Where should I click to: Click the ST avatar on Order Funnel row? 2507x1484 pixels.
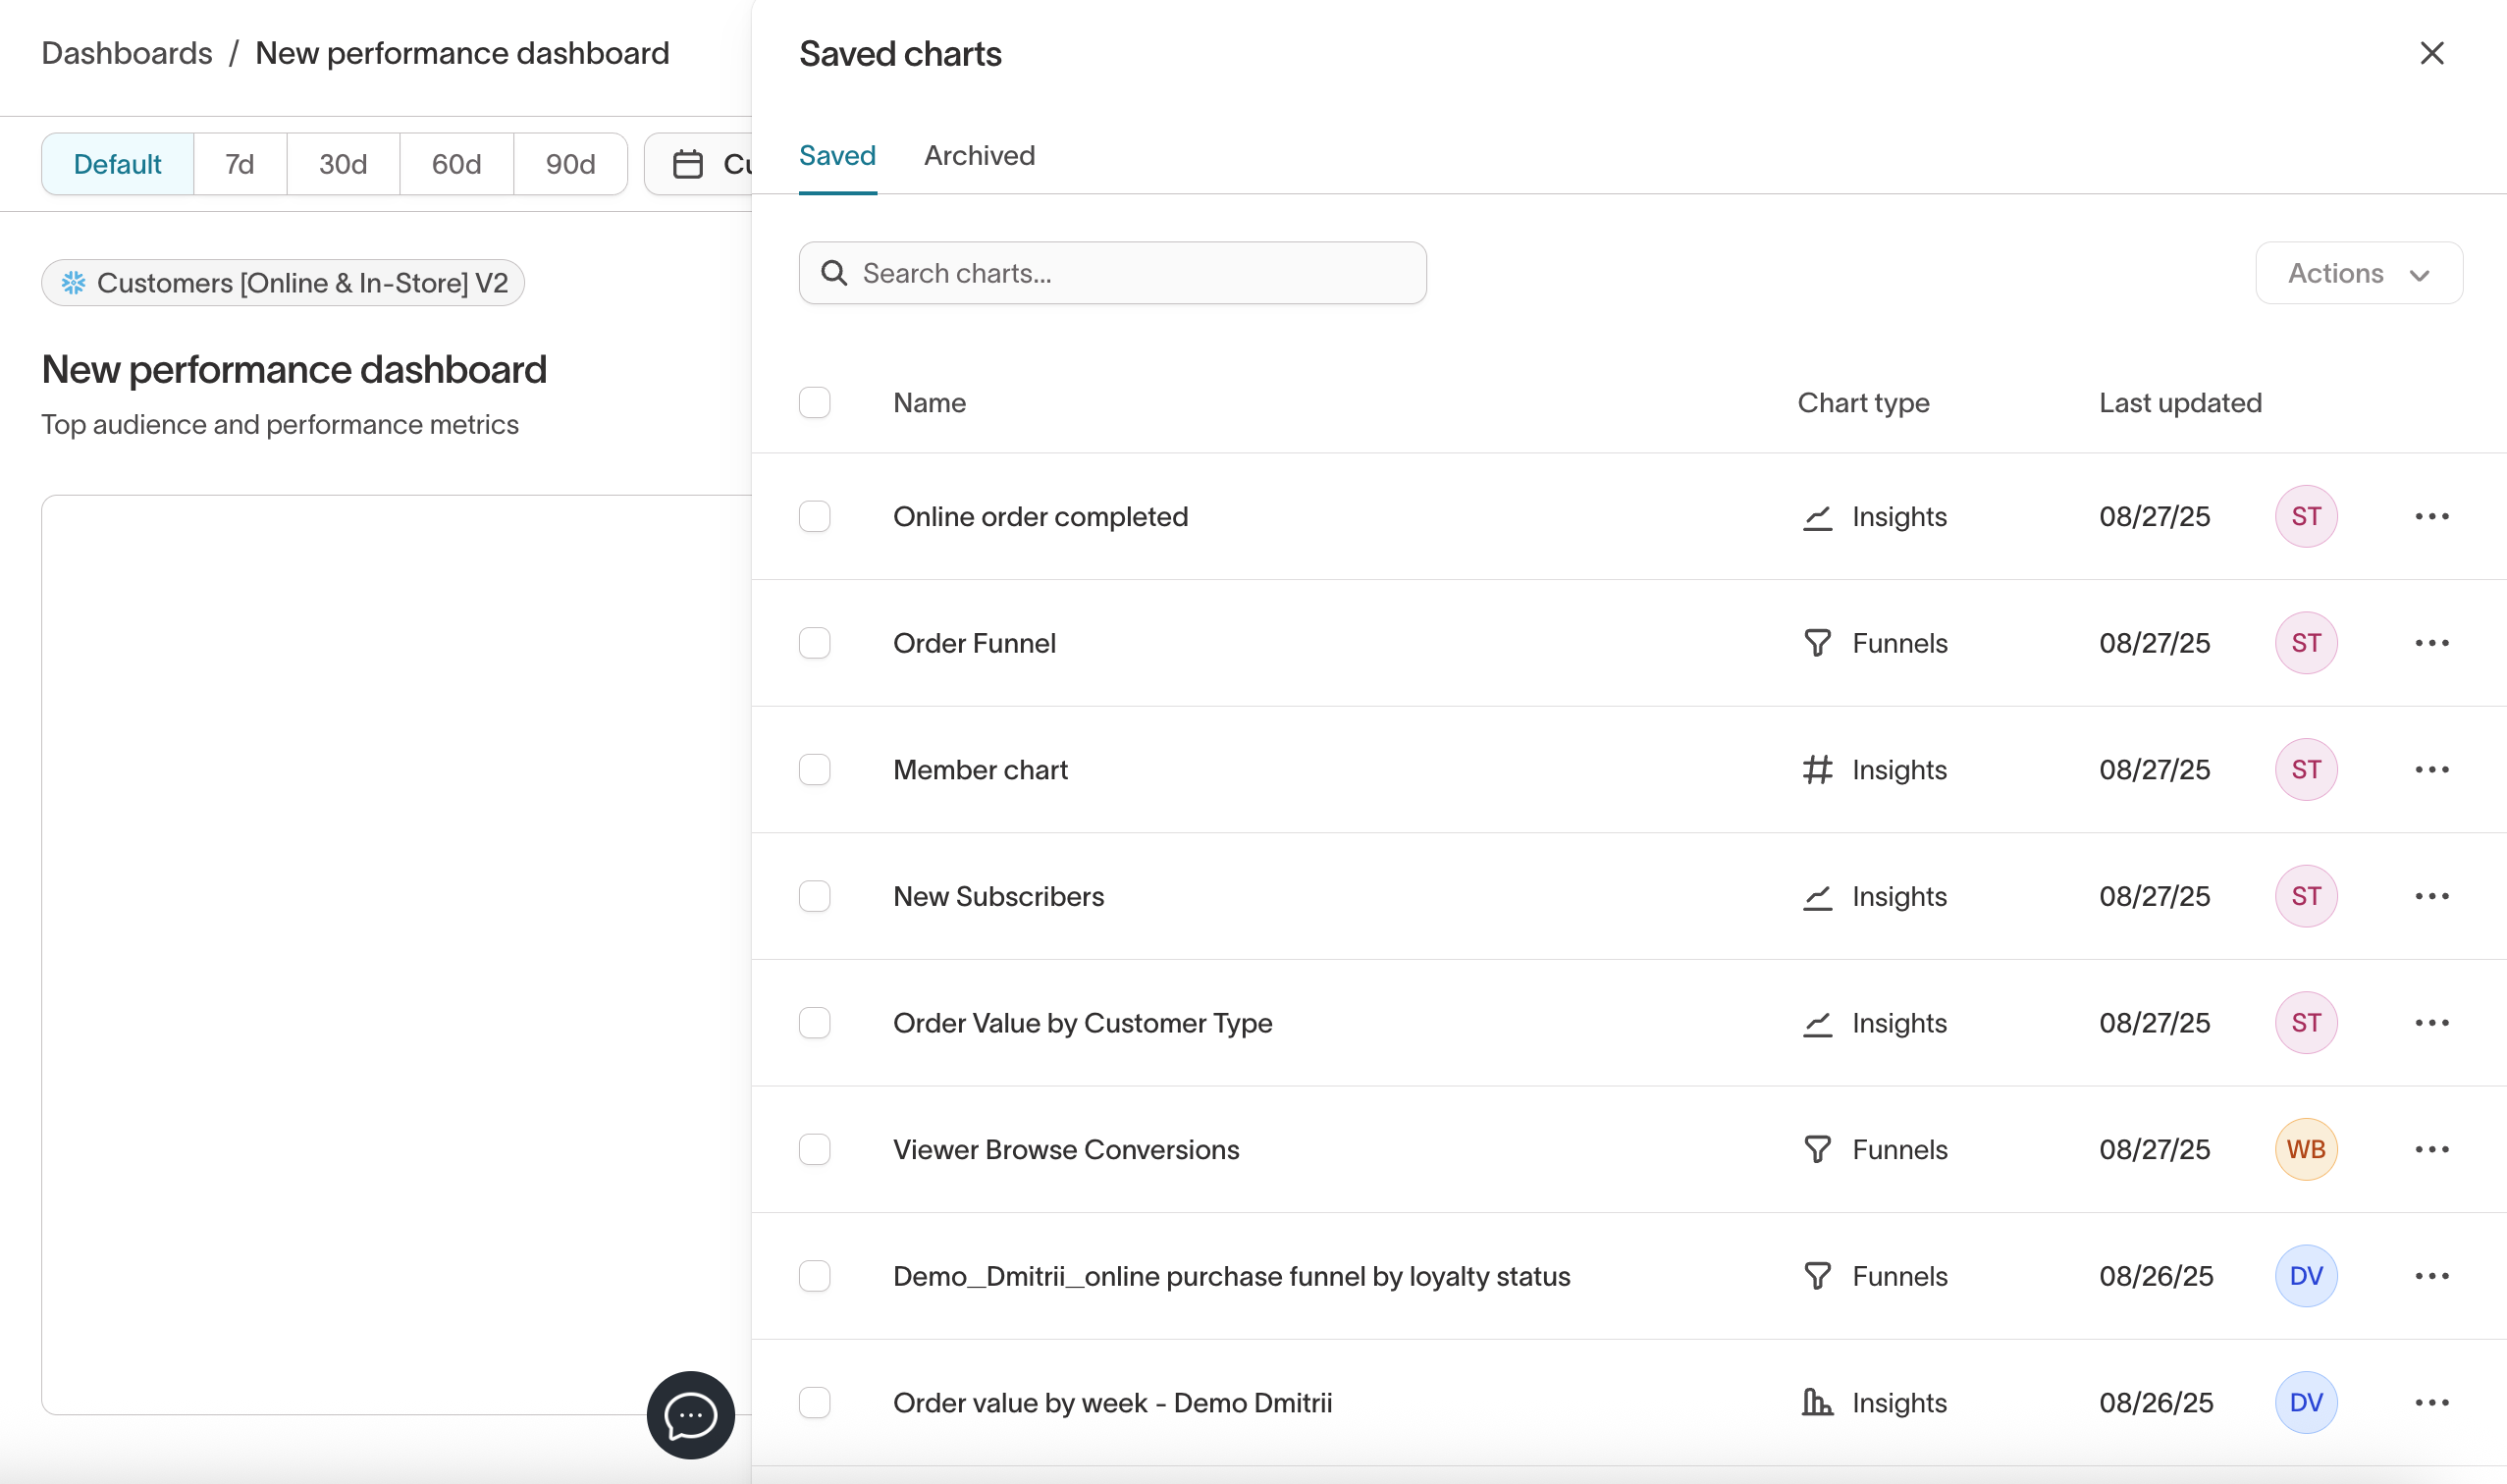[x=2305, y=643]
